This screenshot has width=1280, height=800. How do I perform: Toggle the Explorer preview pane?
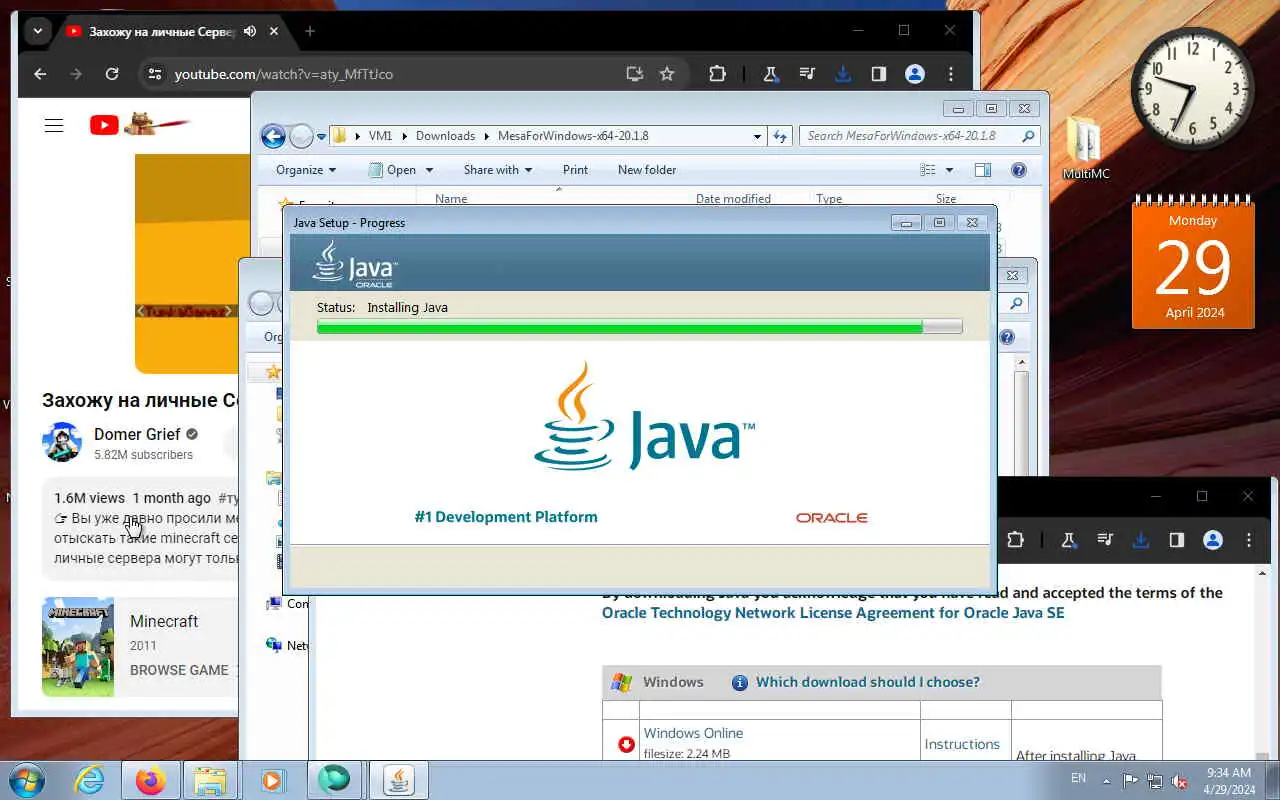[983, 170]
